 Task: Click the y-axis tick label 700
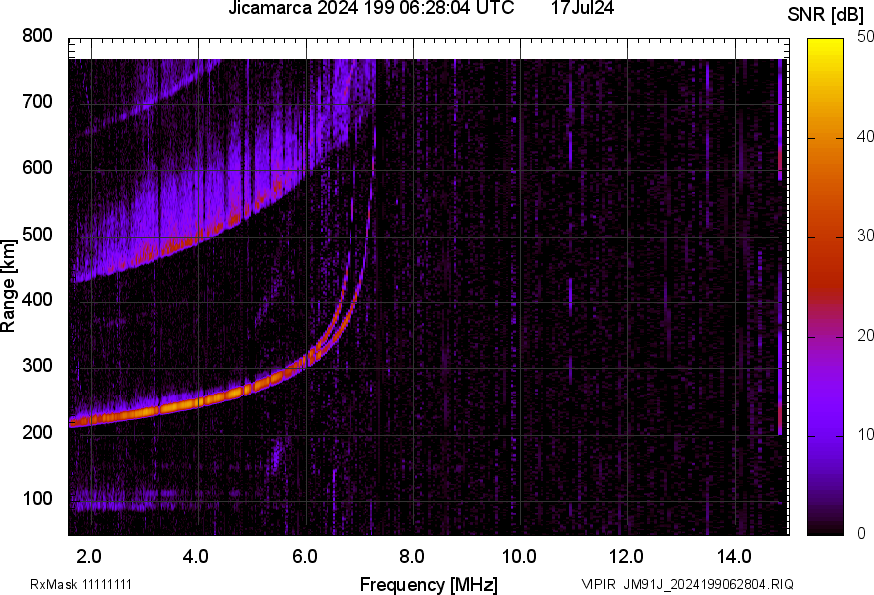pyautogui.click(x=37, y=101)
